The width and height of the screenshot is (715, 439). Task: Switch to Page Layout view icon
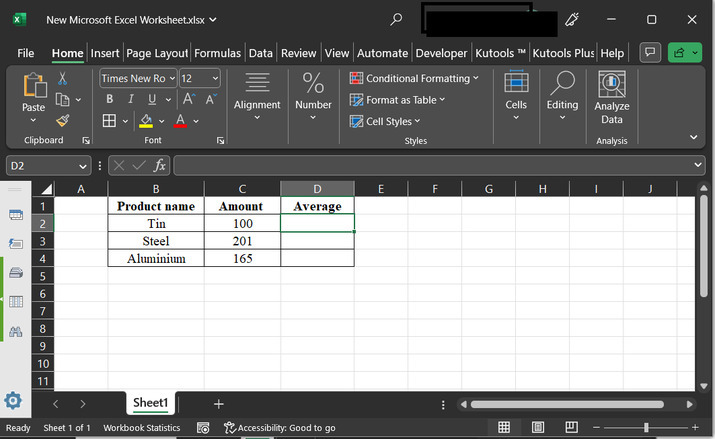click(537, 427)
